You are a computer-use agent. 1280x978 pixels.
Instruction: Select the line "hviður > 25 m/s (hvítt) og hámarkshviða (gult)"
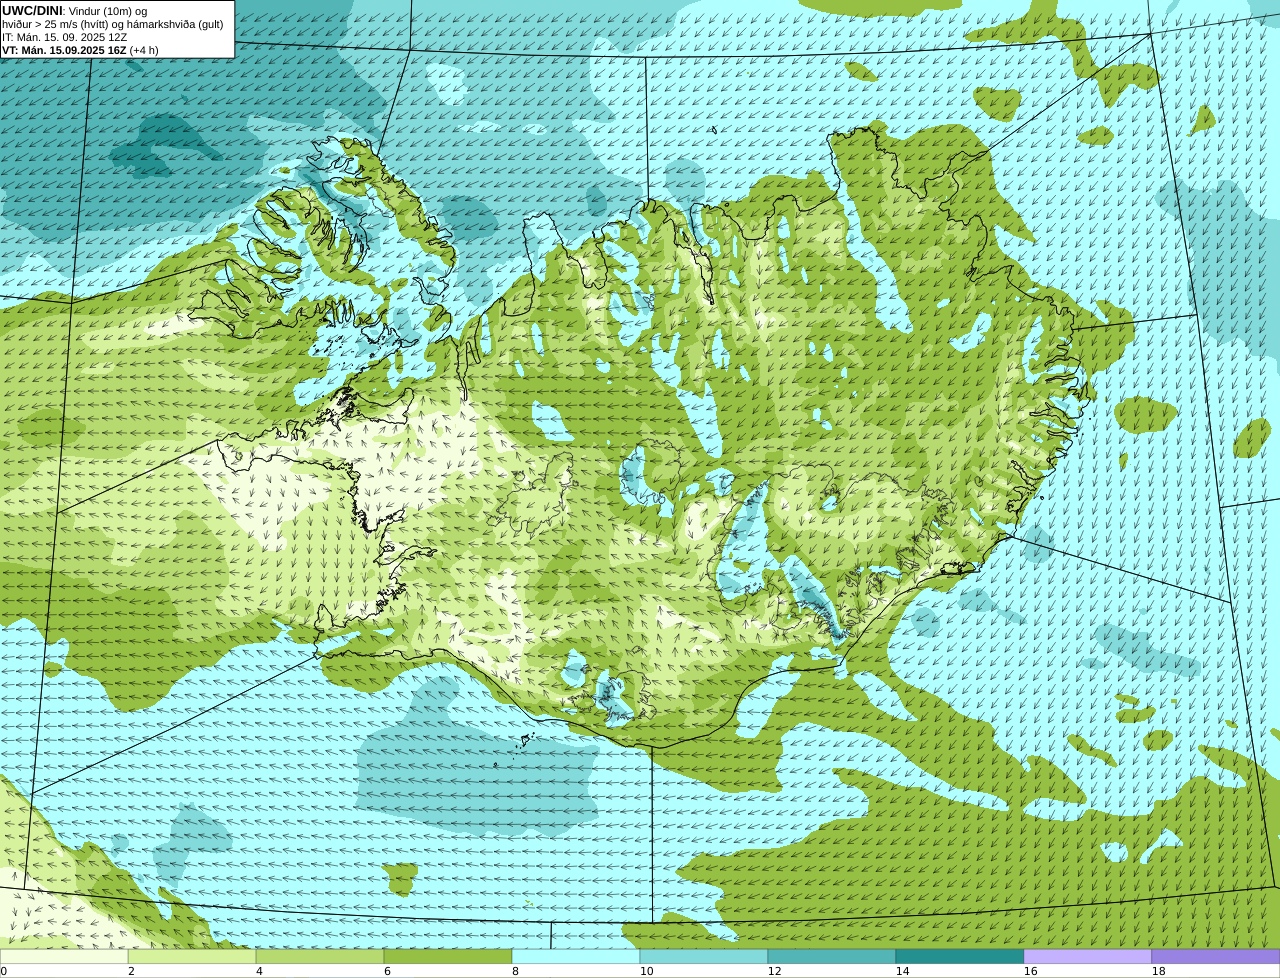[113, 23]
